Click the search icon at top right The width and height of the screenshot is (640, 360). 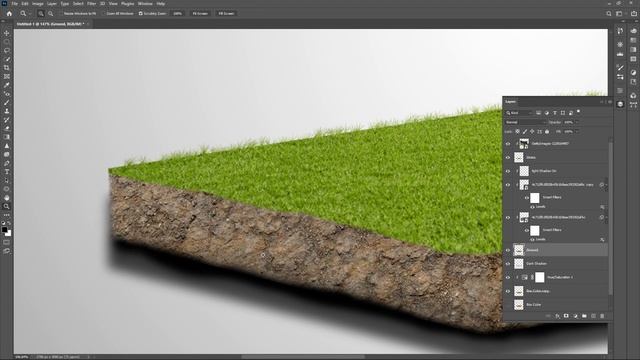pos(609,13)
